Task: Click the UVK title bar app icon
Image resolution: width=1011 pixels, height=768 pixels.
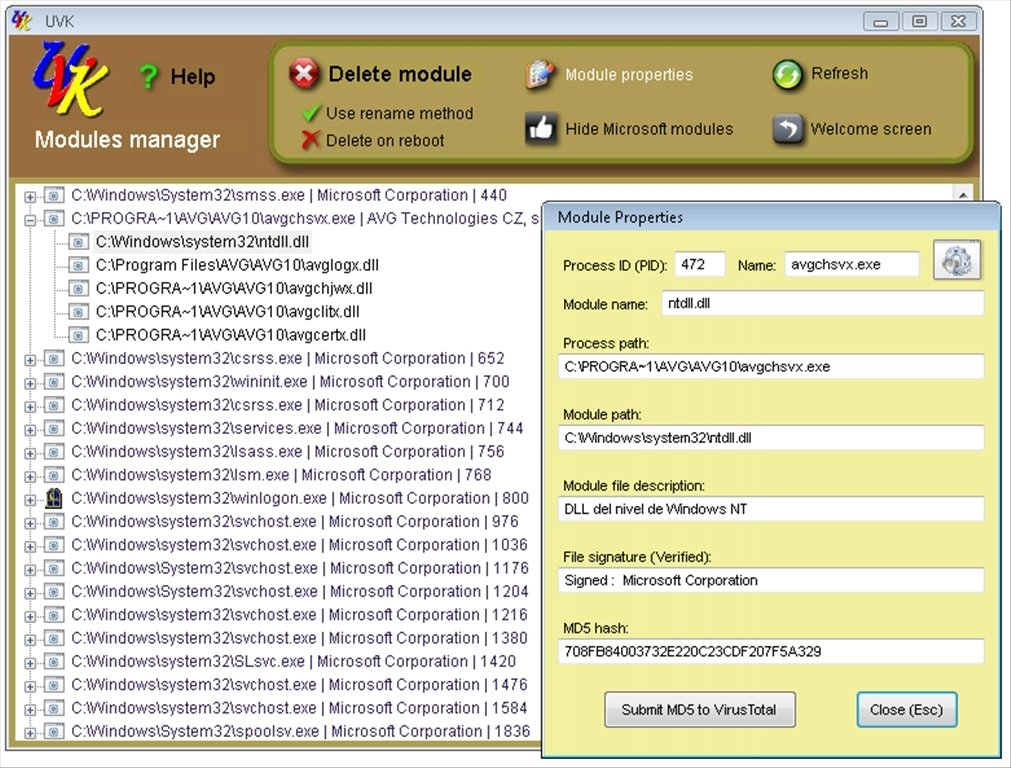Action: [22, 21]
